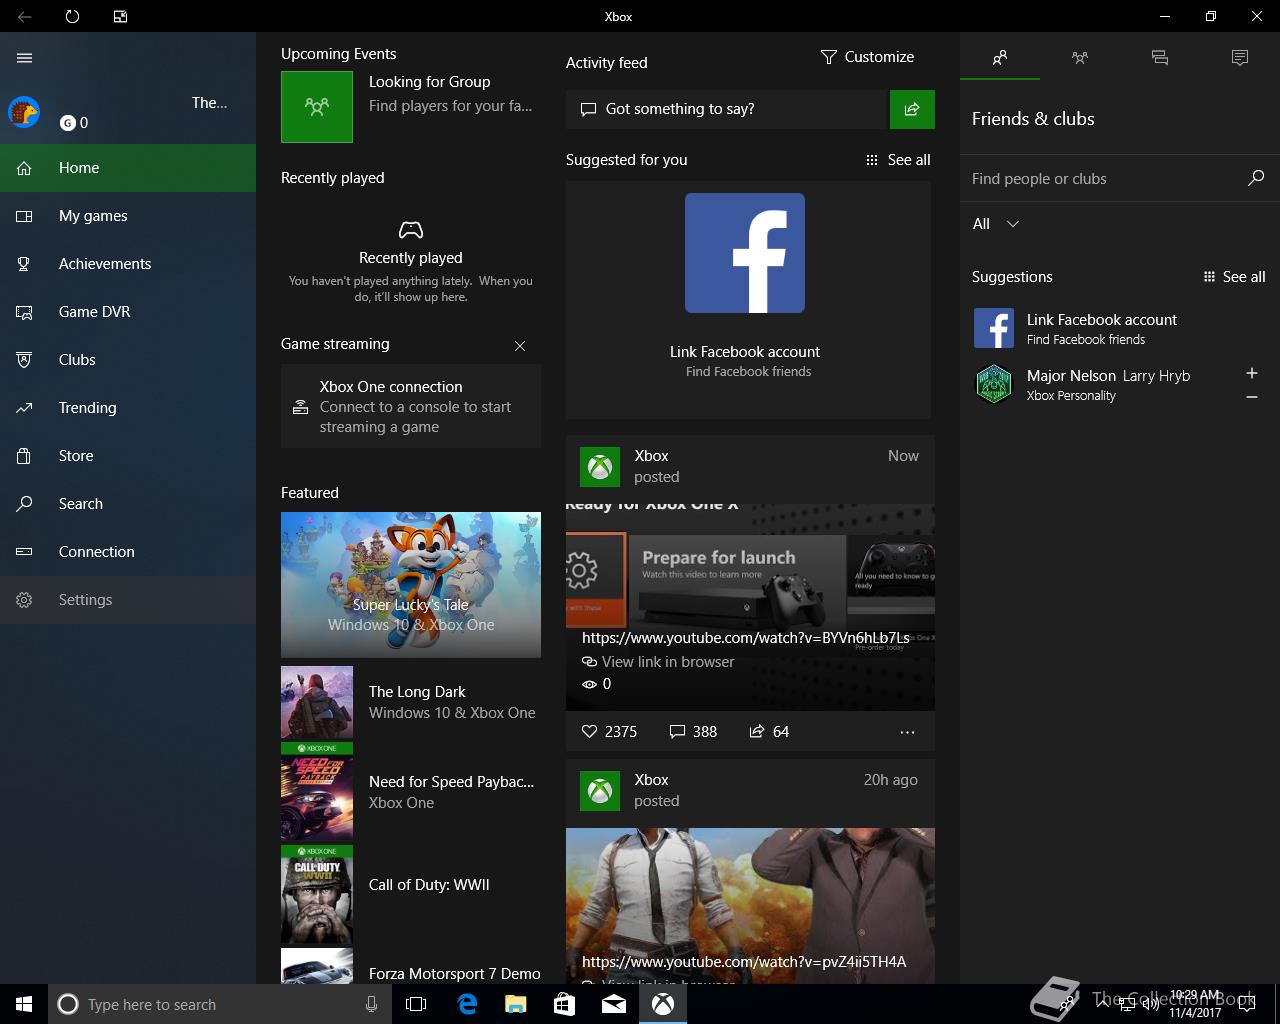Share the post with 64 shares
This screenshot has width=1280, height=1024.
[x=769, y=732]
